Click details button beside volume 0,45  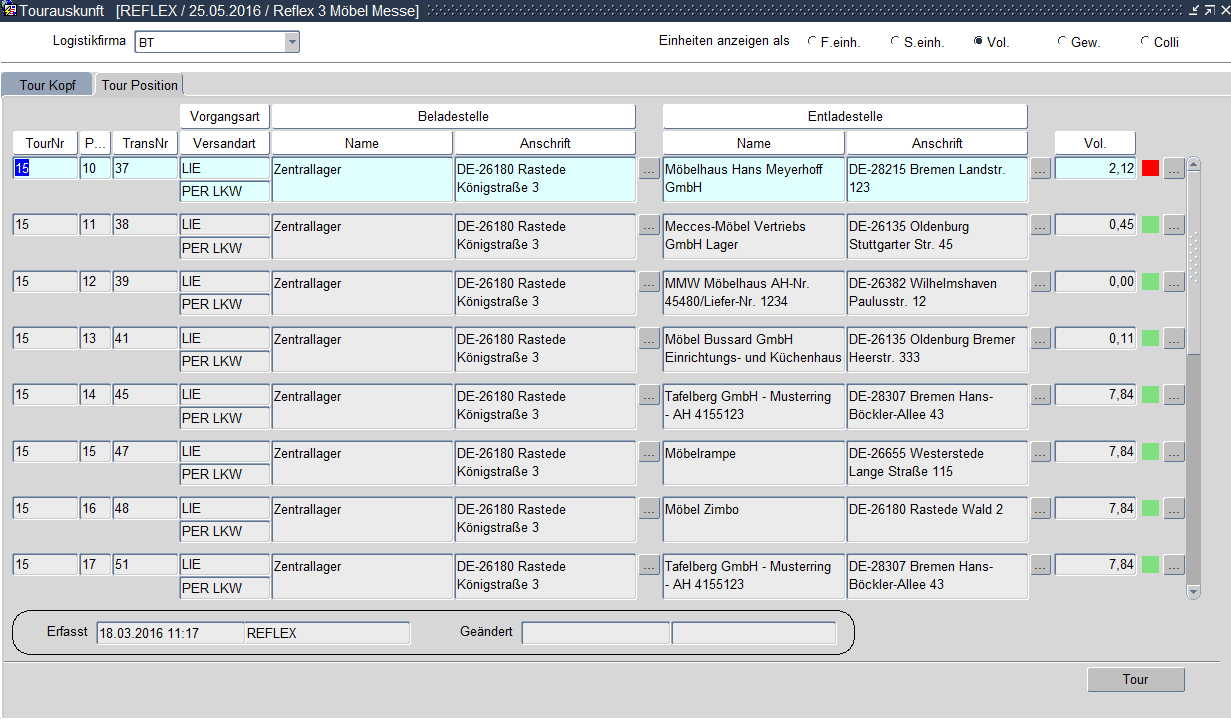point(1174,226)
